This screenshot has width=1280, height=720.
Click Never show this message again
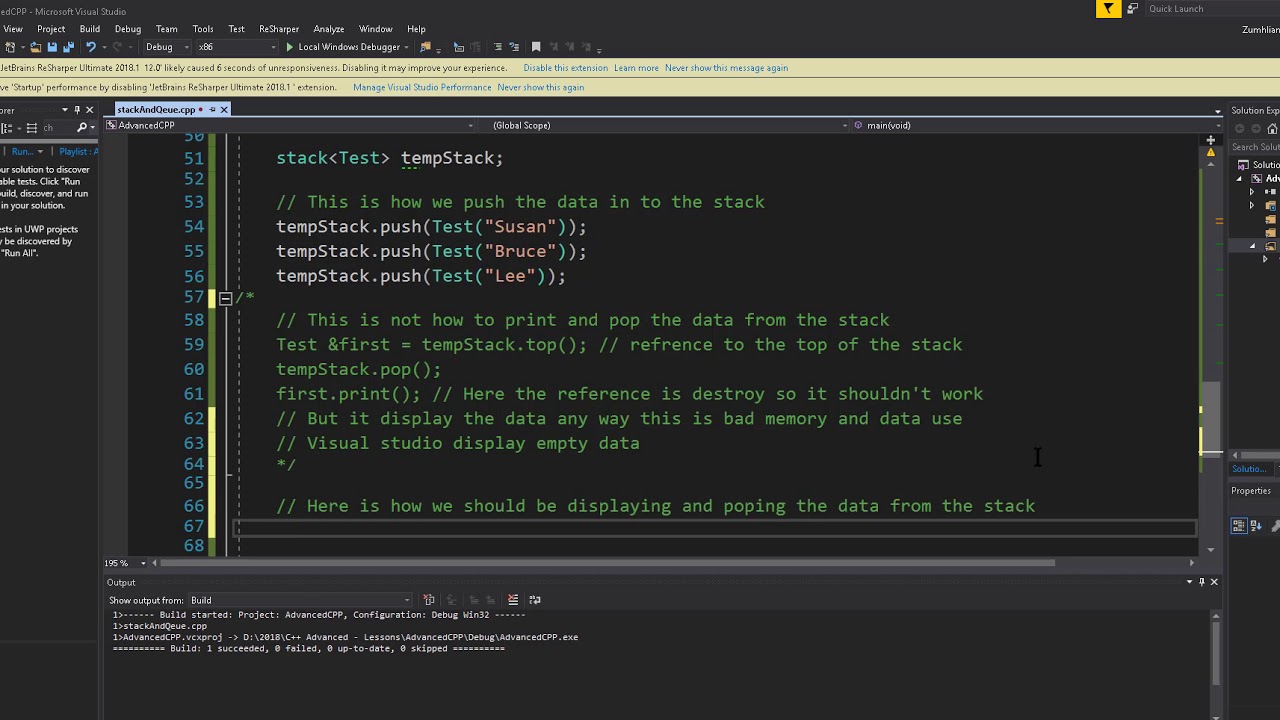tap(727, 68)
